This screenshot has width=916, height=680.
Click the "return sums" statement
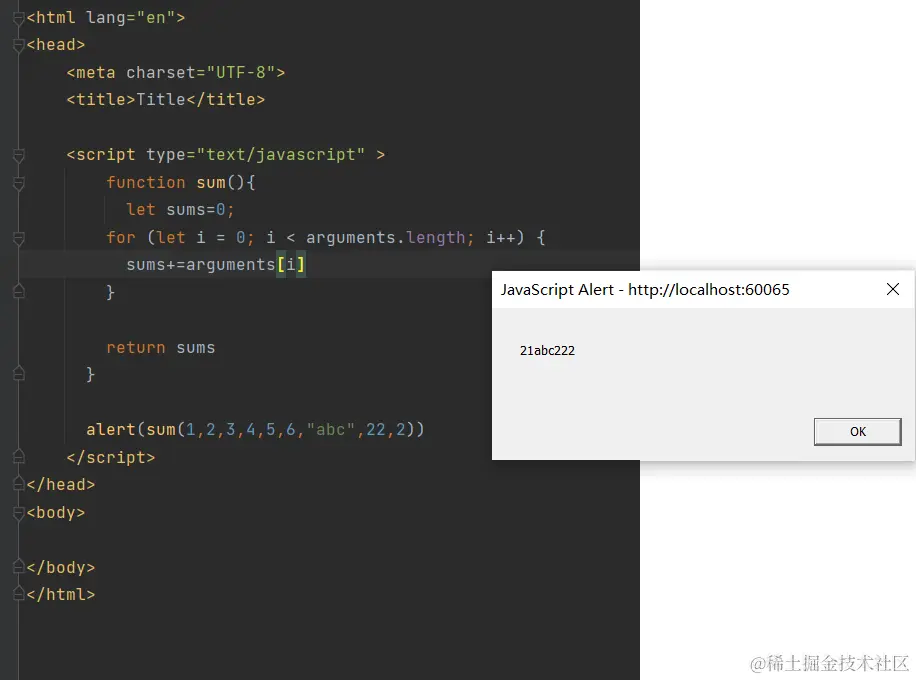(161, 348)
